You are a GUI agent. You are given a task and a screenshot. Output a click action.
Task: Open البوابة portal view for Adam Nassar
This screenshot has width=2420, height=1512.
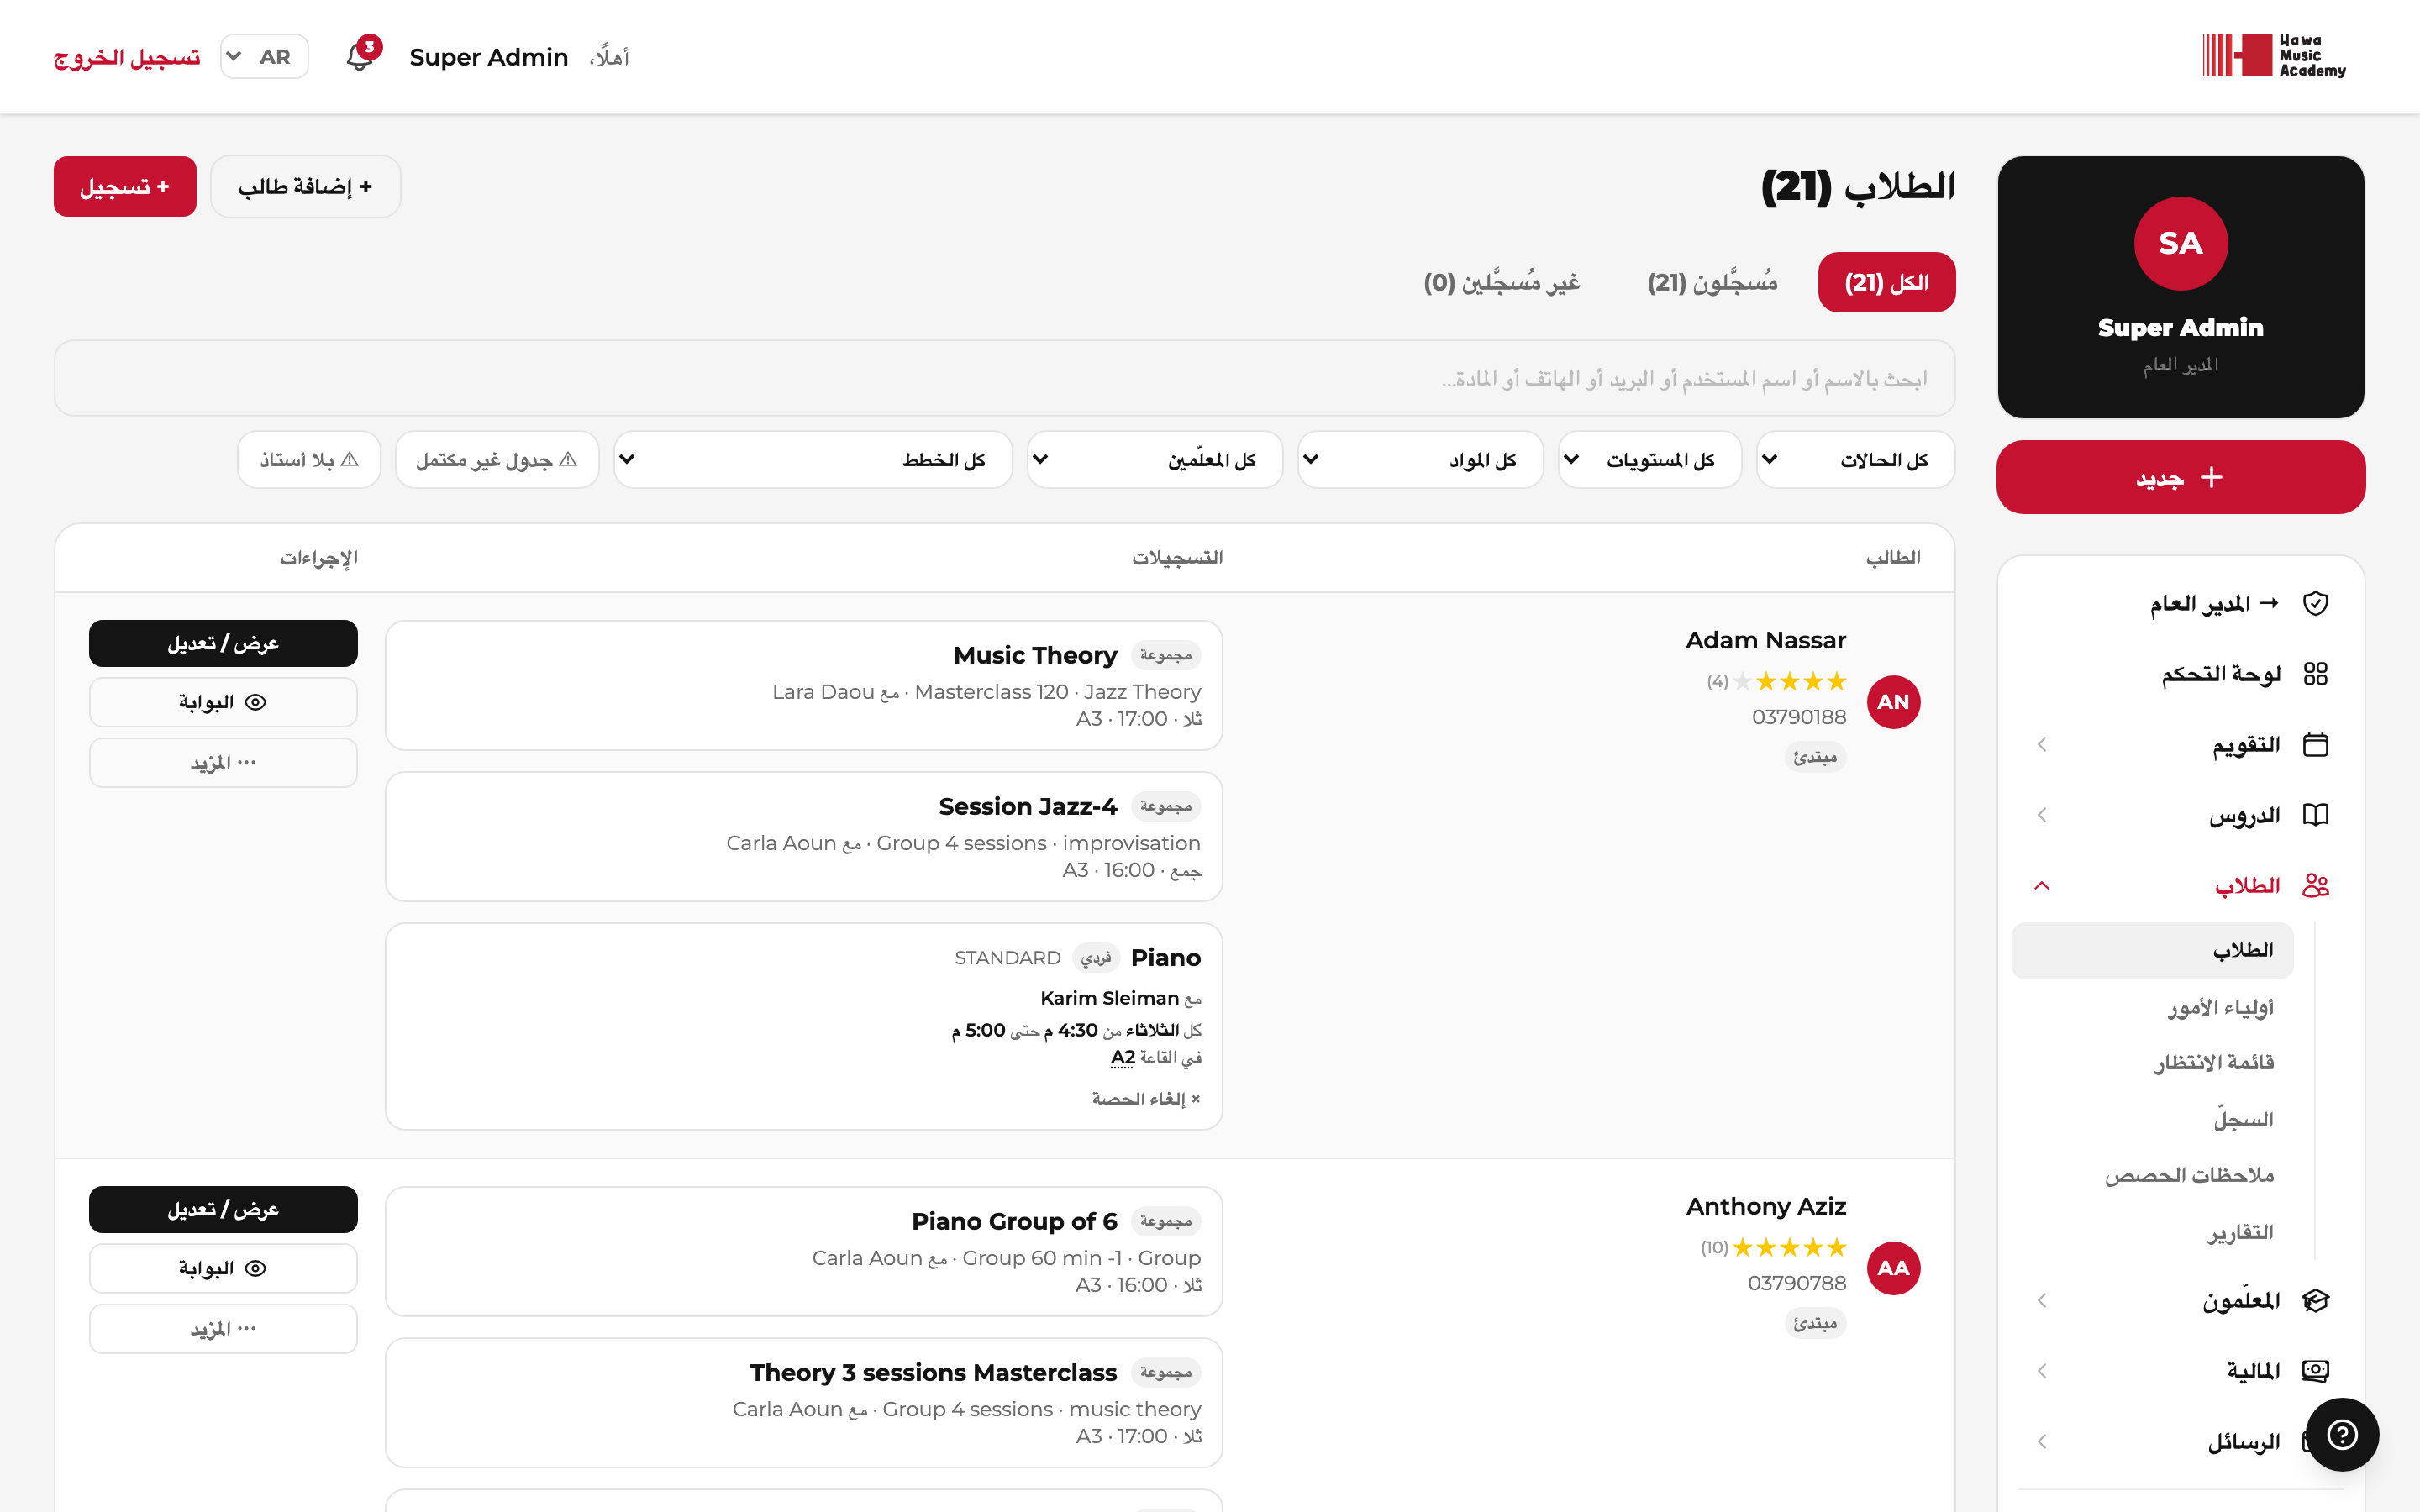click(x=223, y=702)
